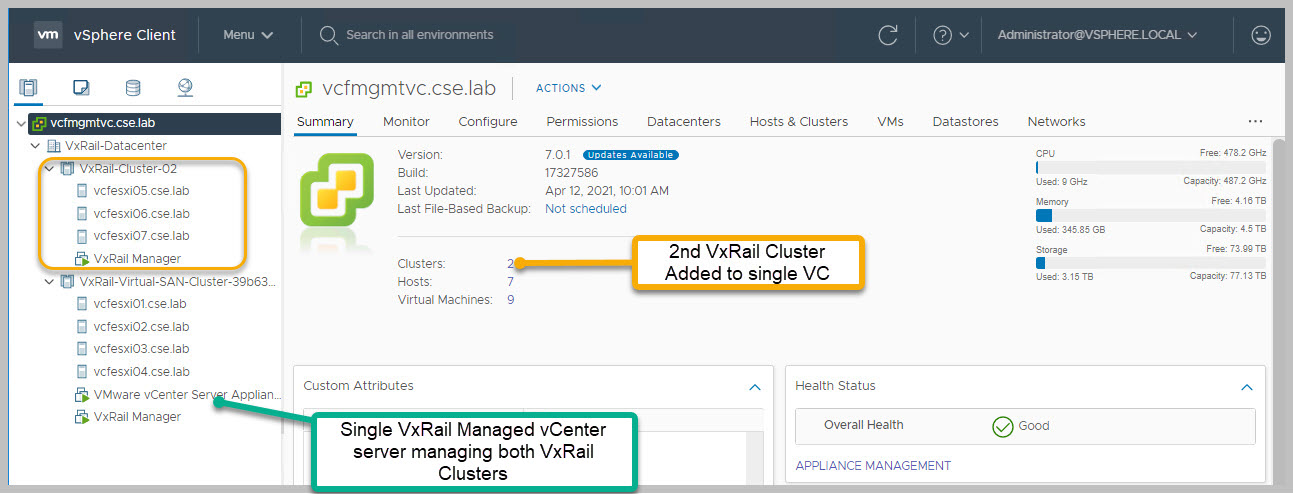This screenshot has height=494, width=1293.
Task: Collapse the VxRail-Cluster-02 tree node
Action: [x=49, y=168]
